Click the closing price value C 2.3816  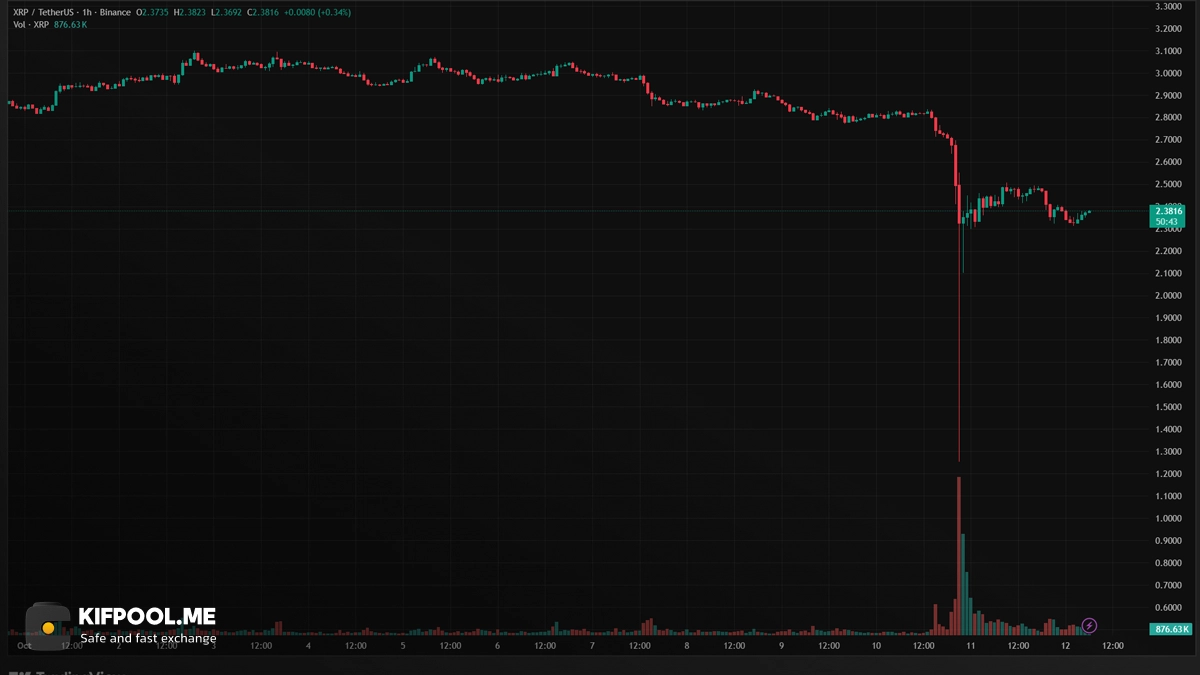tap(262, 12)
